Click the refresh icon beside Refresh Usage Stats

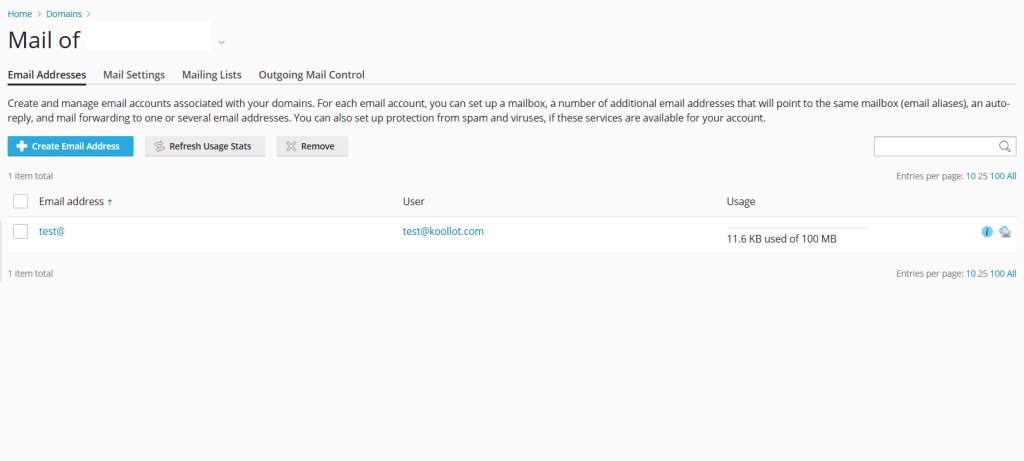click(x=158, y=147)
